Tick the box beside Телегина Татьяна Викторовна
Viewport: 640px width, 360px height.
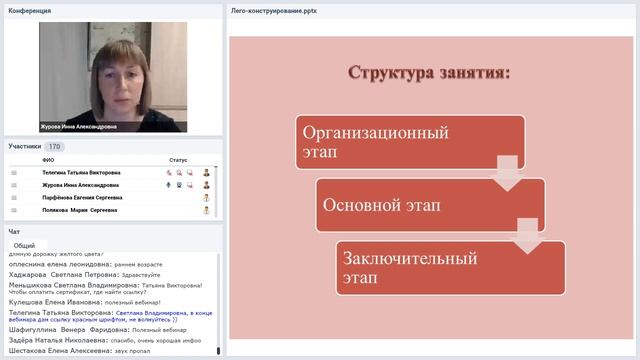coord(14,173)
